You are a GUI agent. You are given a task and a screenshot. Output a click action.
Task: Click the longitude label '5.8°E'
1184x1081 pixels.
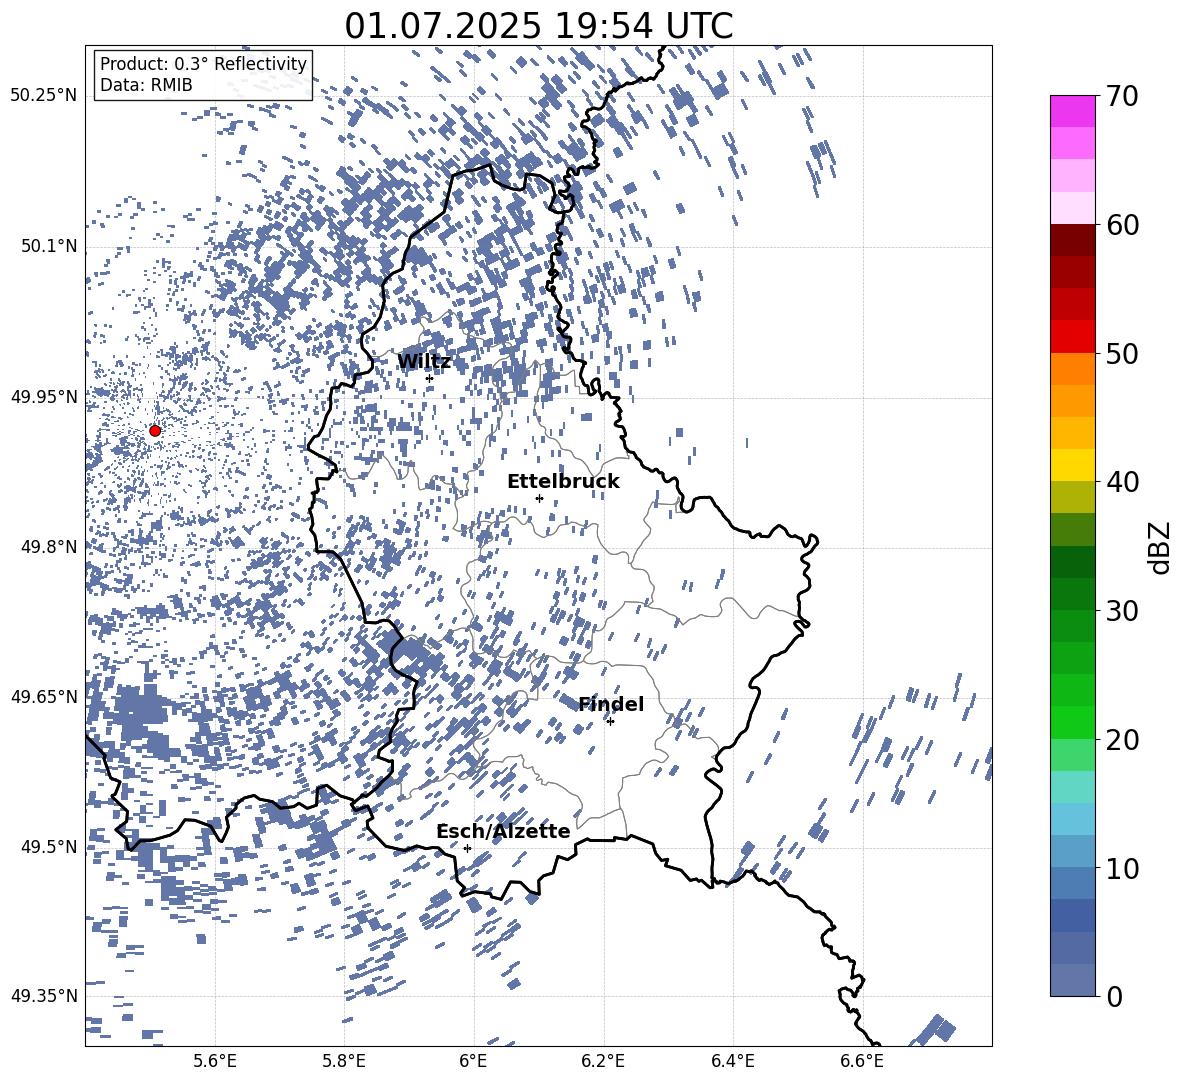(344, 1061)
